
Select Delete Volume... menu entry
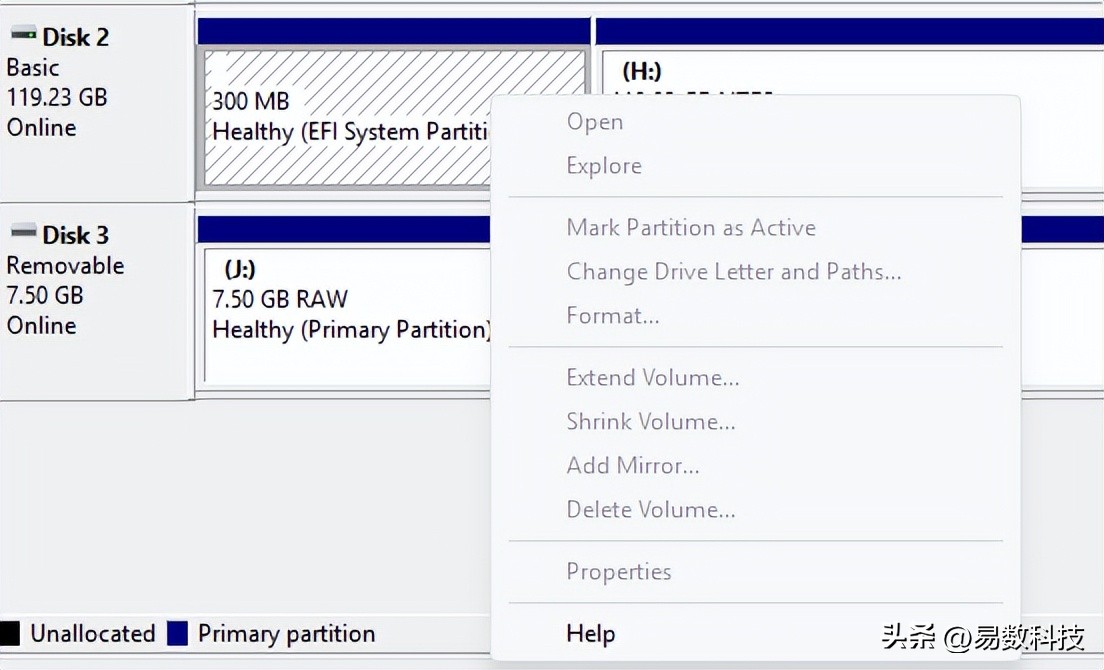tap(651, 510)
